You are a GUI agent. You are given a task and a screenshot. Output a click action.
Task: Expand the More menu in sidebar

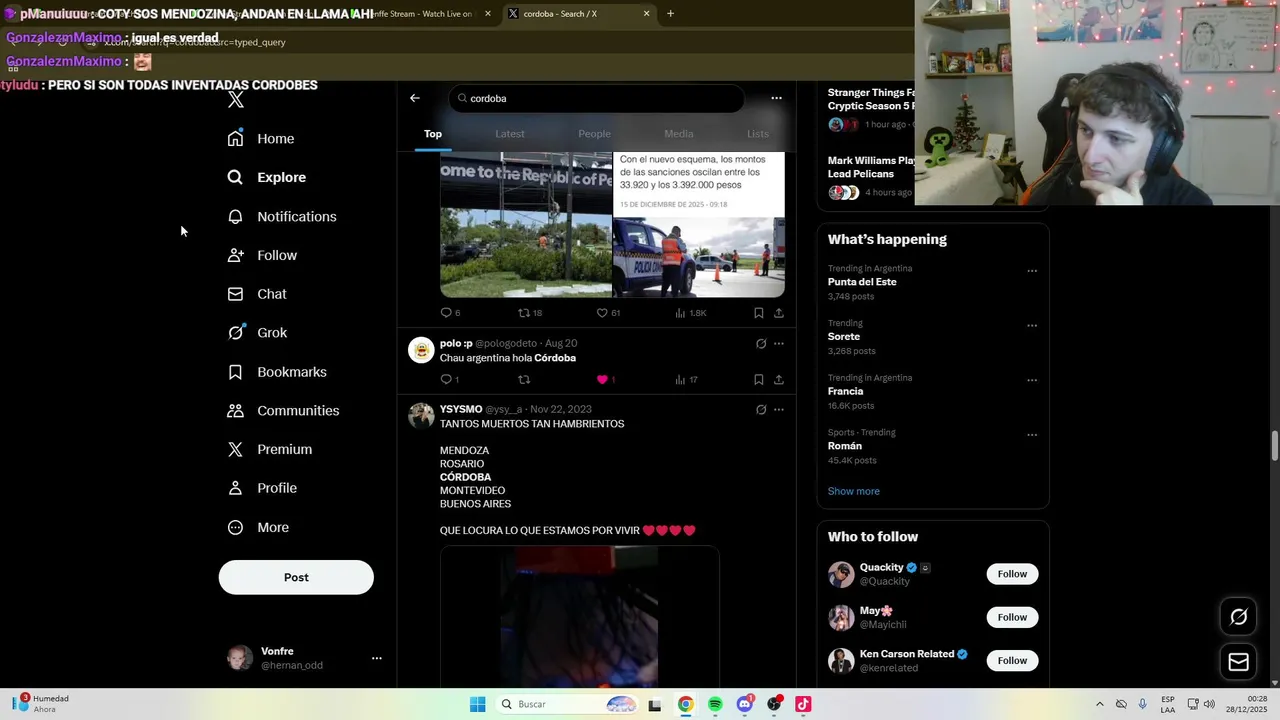pyautogui.click(x=259, y=527)
